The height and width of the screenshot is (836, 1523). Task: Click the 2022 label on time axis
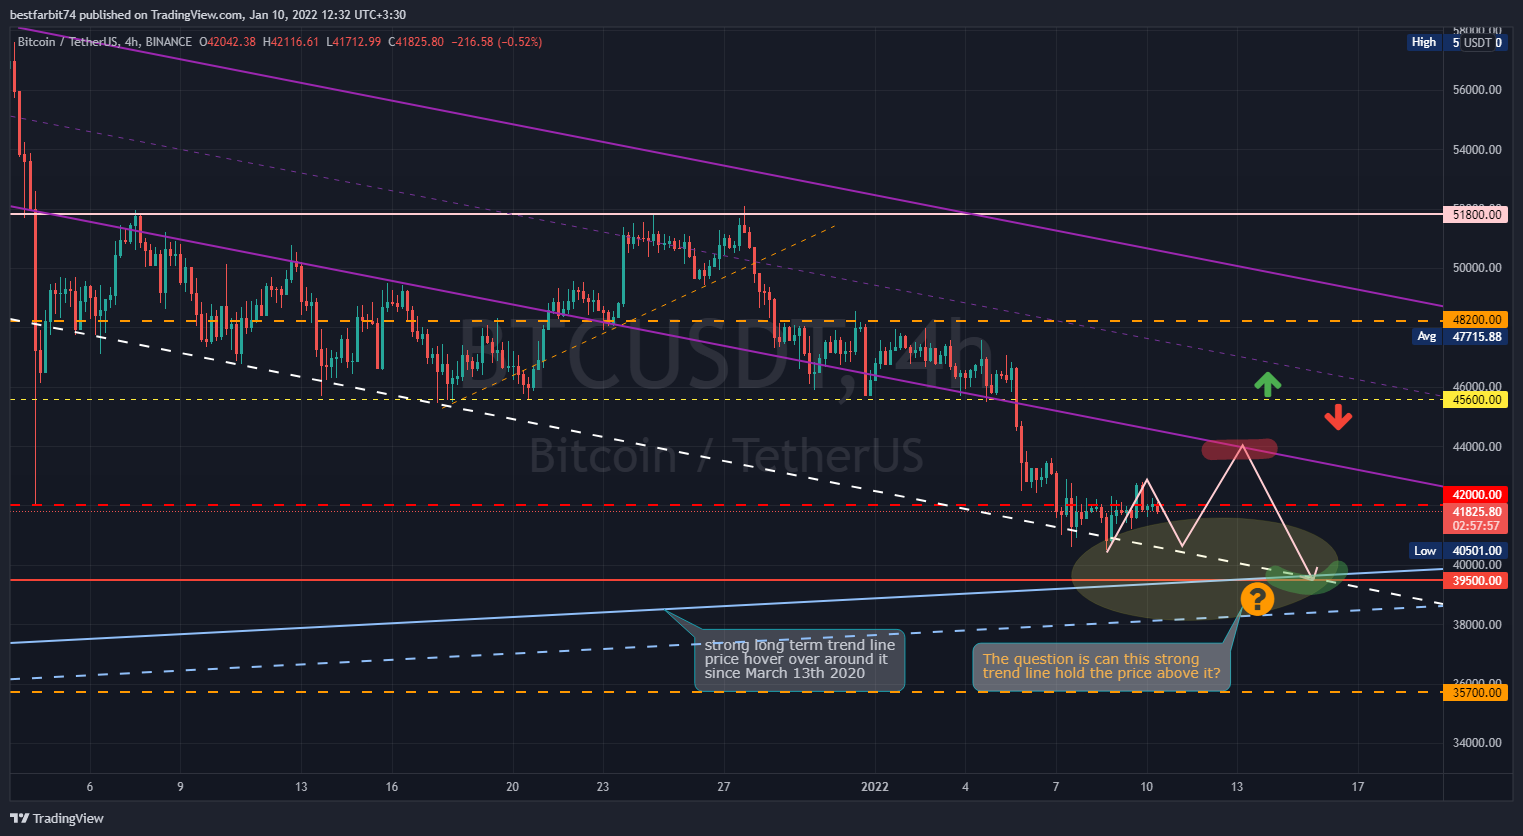(875, 787)
